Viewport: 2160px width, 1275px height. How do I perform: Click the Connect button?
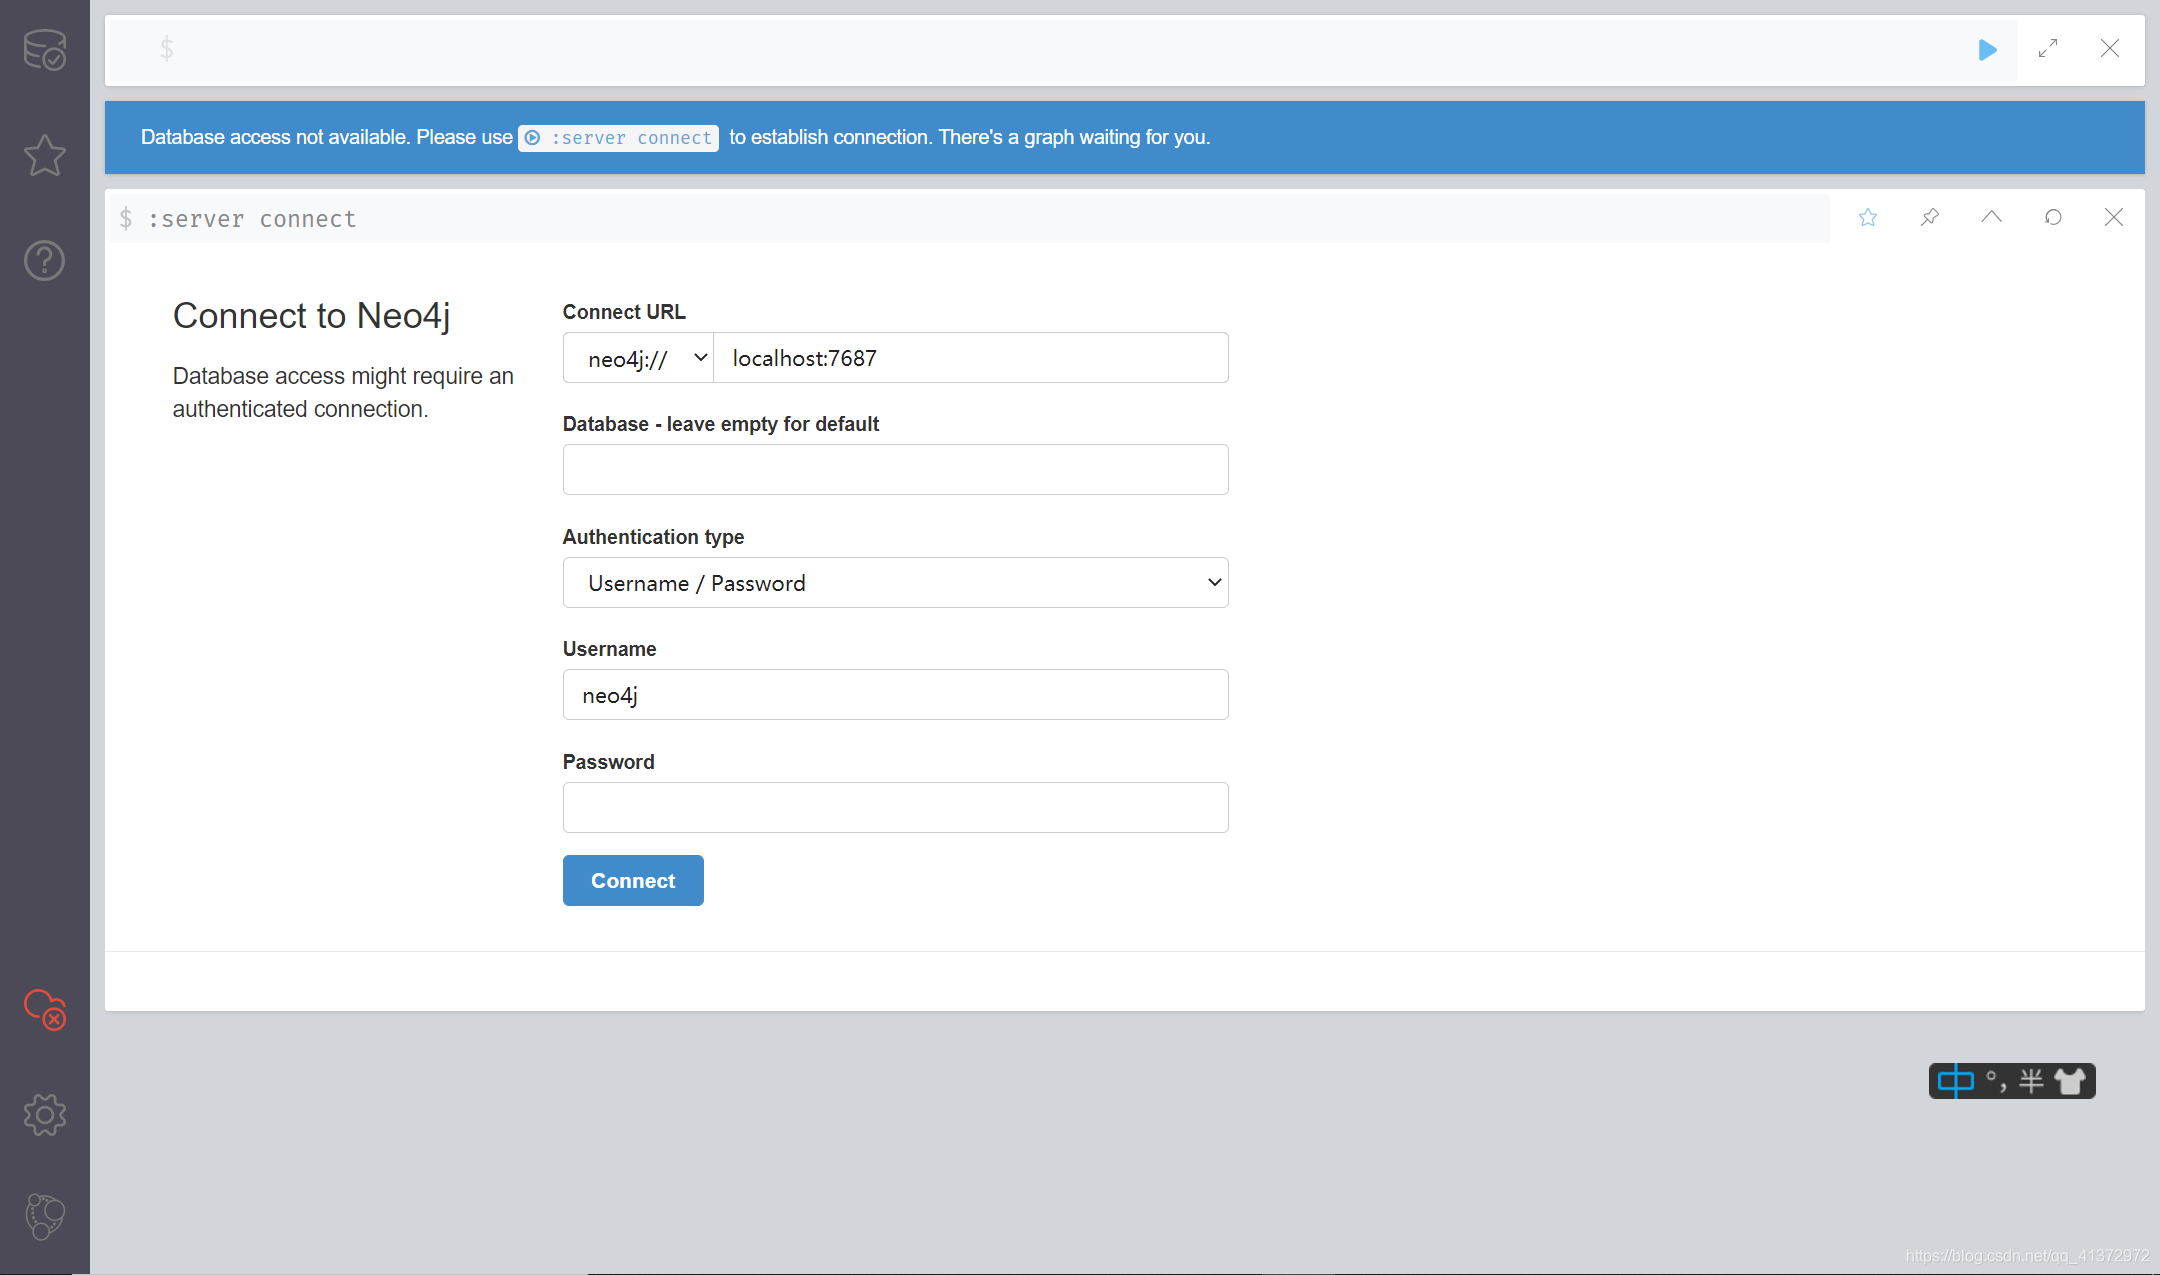pos(633,881)
